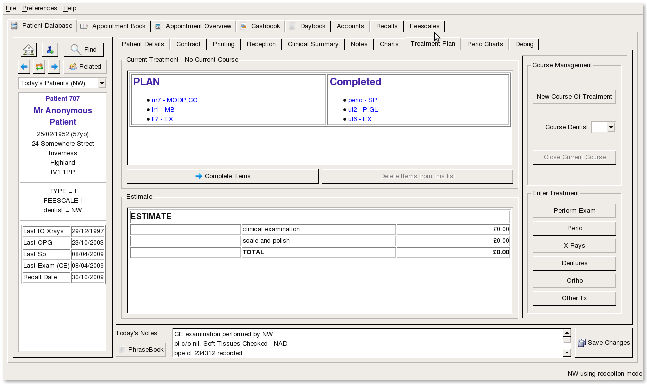Click 'Last OPG' date cell

(x=88, y=243)
